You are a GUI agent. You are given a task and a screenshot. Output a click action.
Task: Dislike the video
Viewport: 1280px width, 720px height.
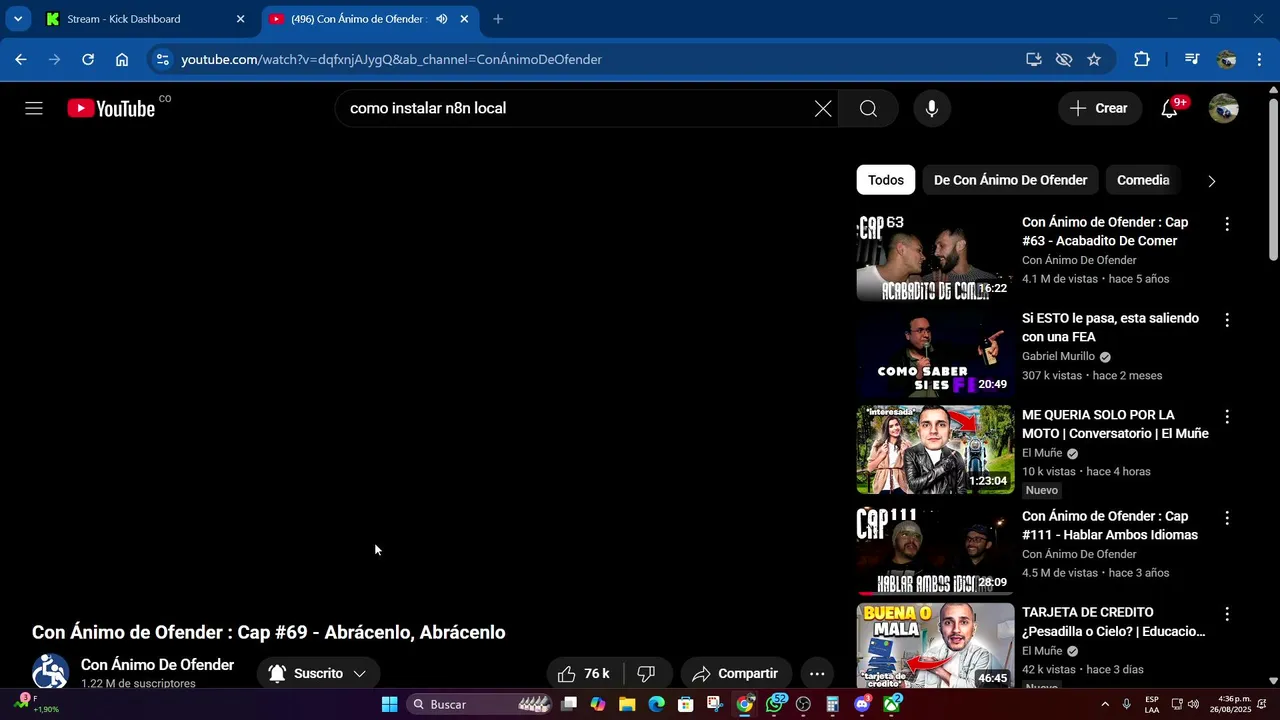point(646,674)
